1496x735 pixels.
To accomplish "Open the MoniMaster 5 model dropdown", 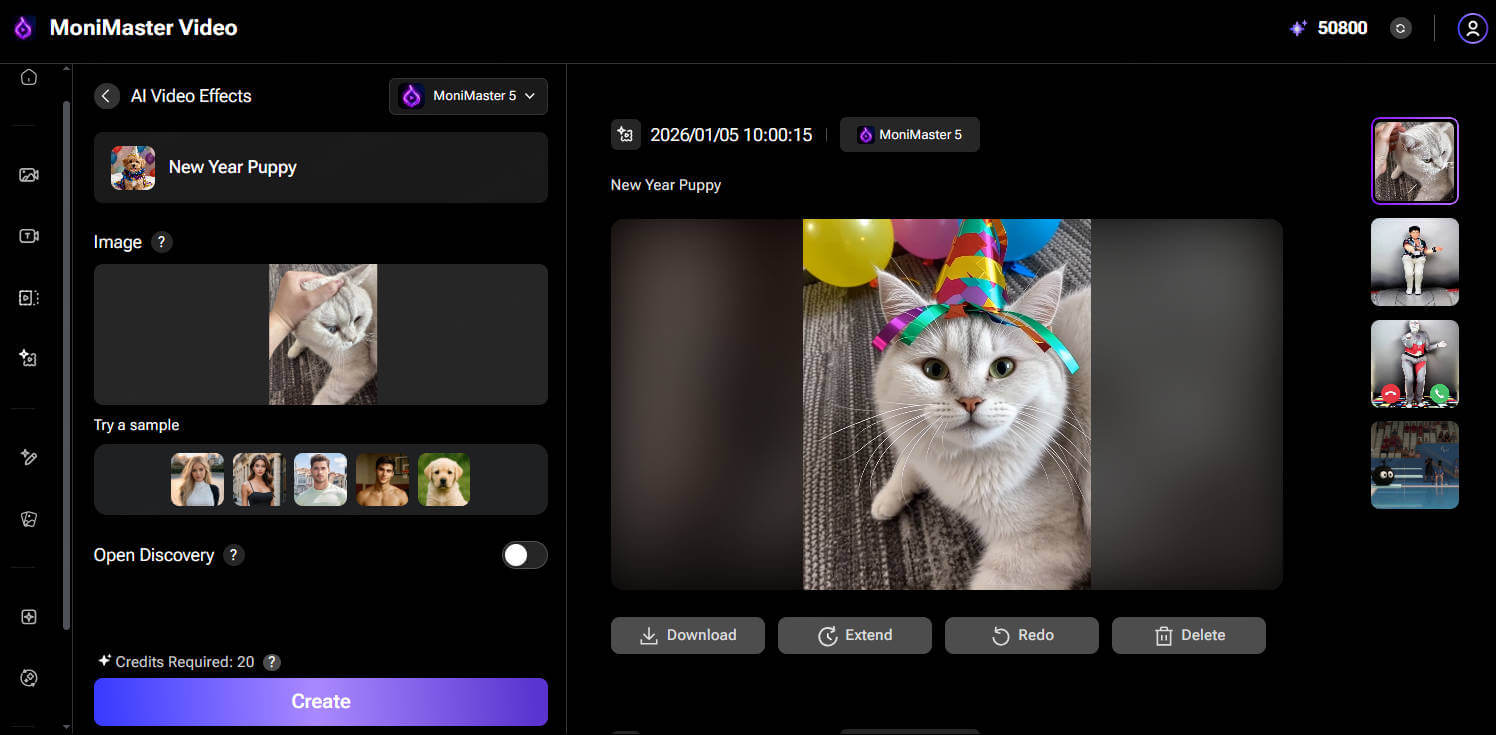I will pos(468,96).
